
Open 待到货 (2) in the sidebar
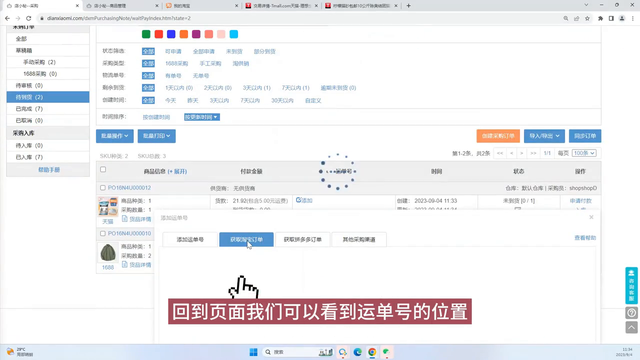(x=48, y=97)
